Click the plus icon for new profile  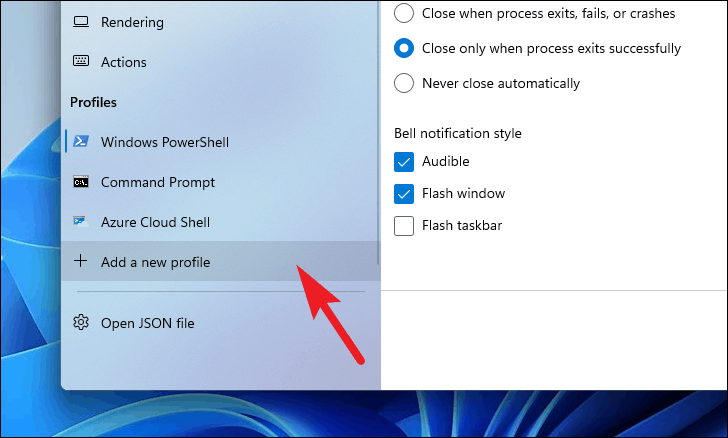coord(80,261)
